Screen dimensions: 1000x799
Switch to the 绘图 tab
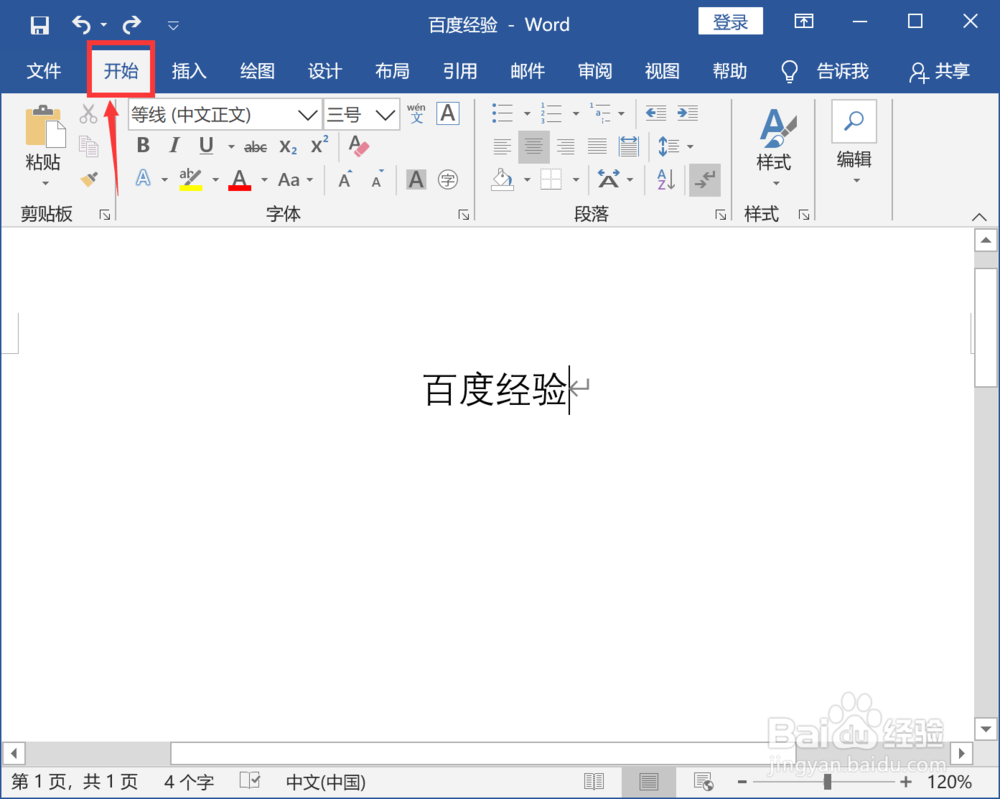(257, 71)
